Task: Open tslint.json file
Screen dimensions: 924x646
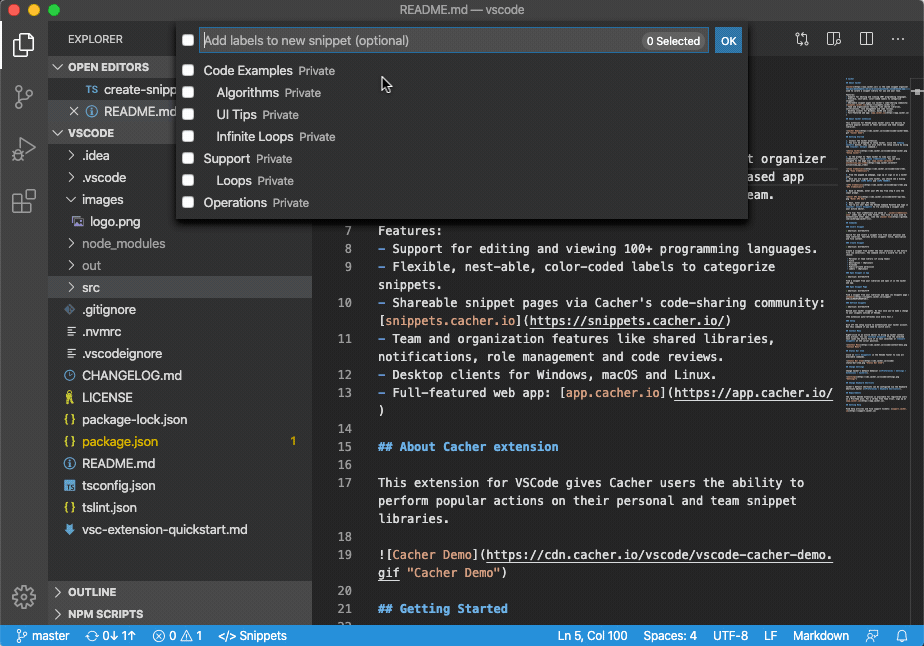Action: (x=109, y=507)
